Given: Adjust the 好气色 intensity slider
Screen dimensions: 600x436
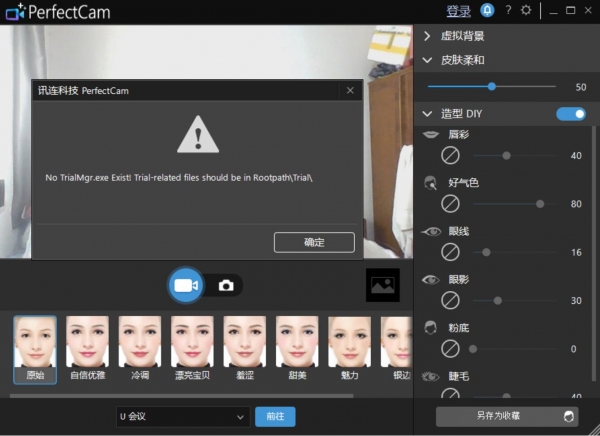Looking at the screenshot, I should pos(515,204).
